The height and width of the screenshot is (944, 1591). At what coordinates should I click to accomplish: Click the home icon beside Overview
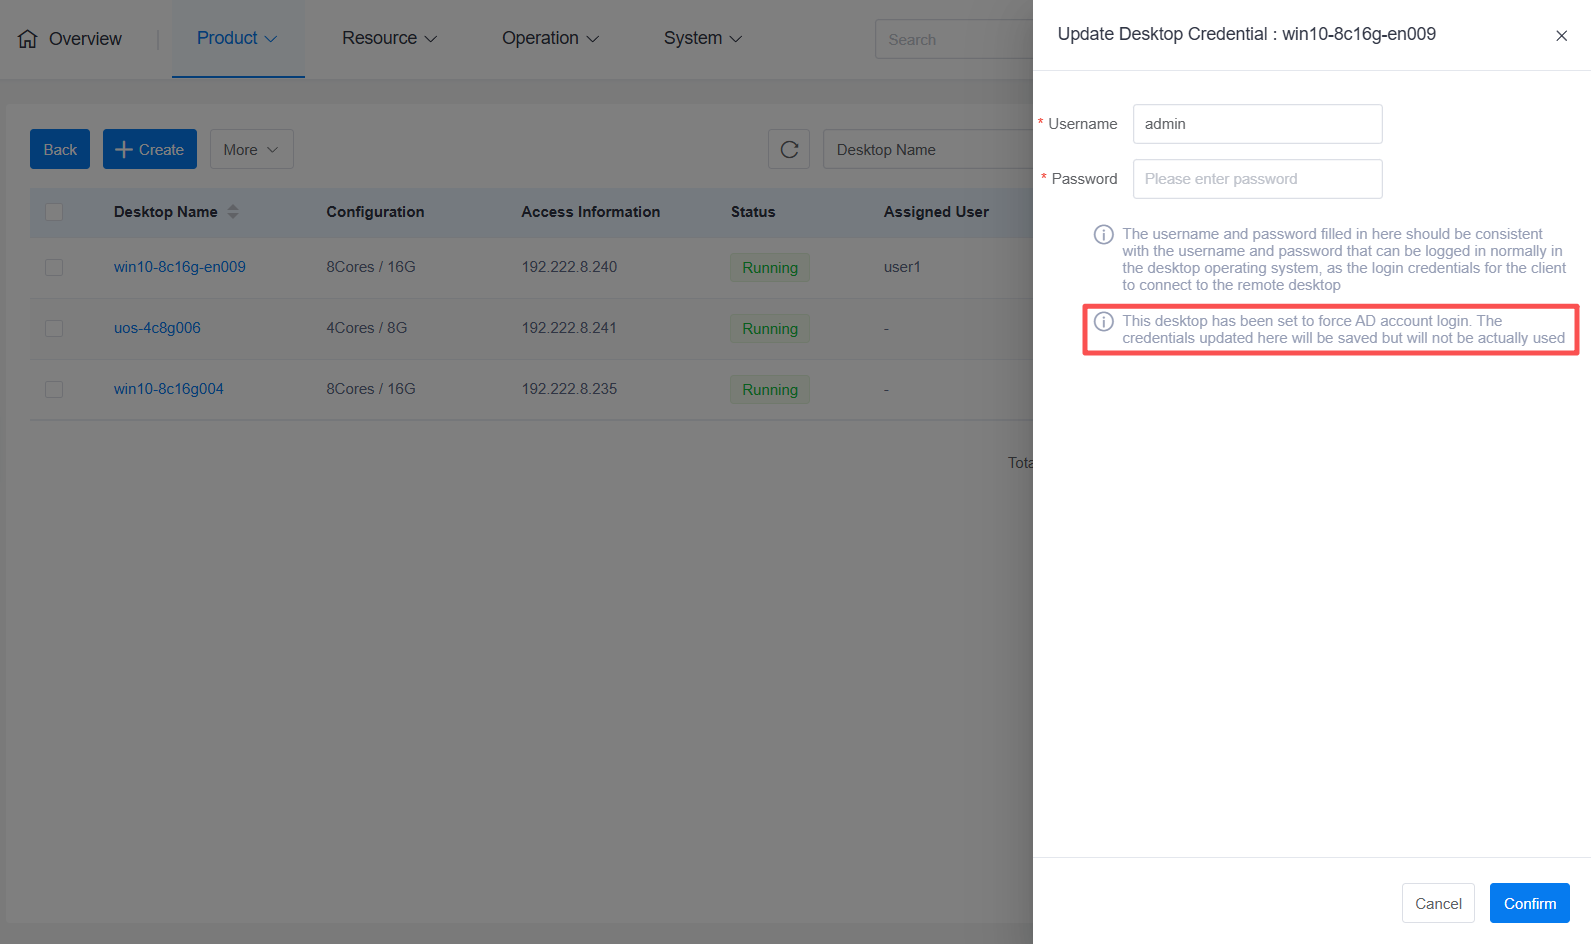[28, 39]
